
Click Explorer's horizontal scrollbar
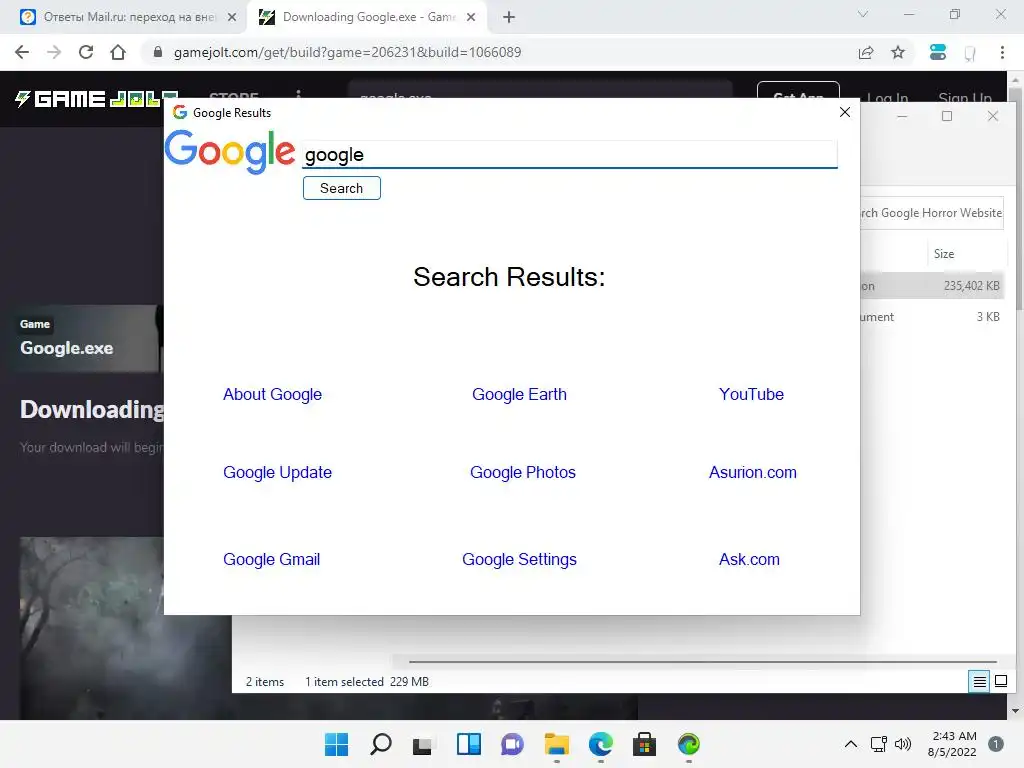point(702,662)
